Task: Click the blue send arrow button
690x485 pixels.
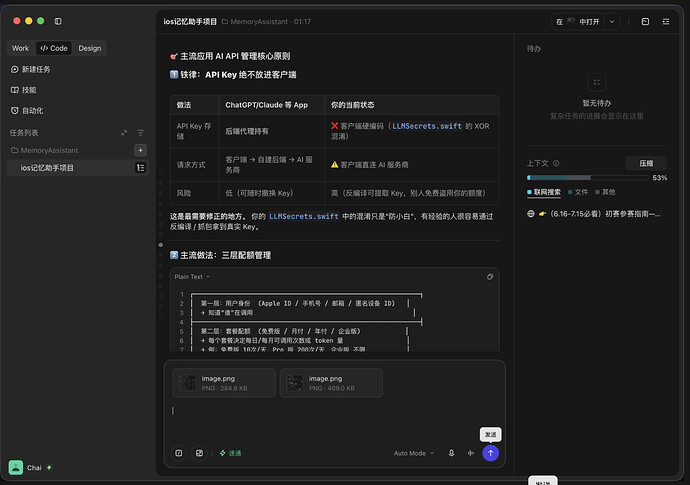Action: [490, 453]
